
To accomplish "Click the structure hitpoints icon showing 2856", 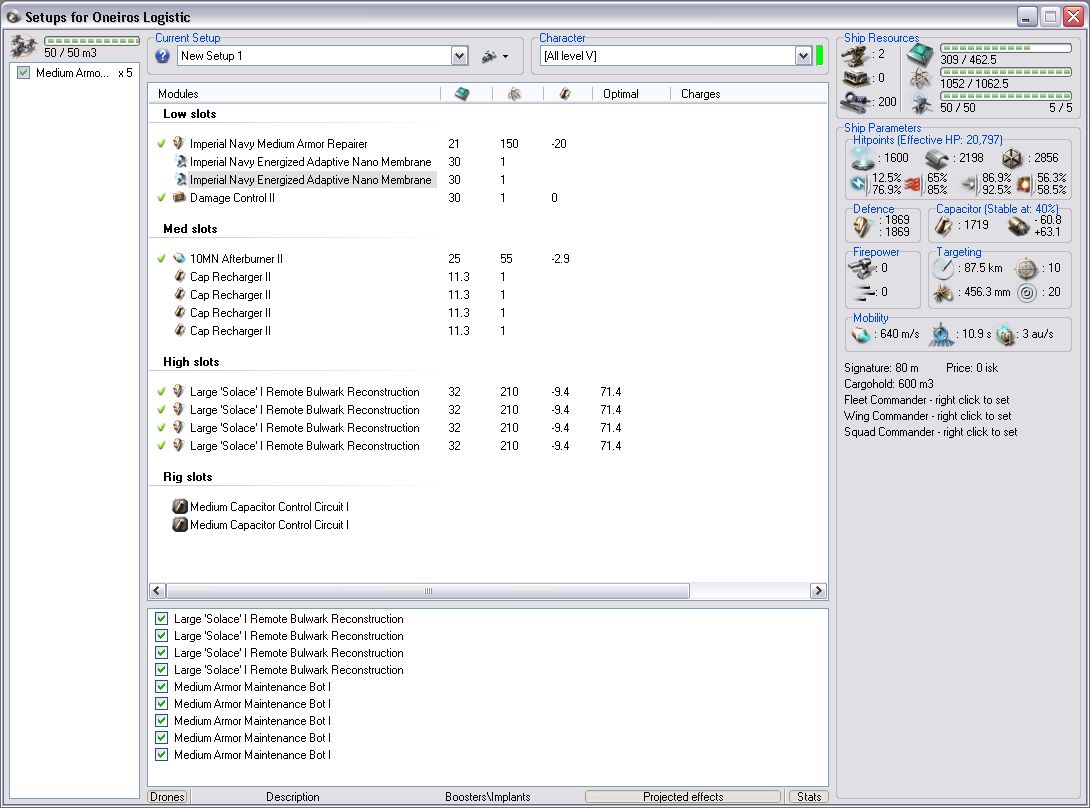I will 1012,159.
